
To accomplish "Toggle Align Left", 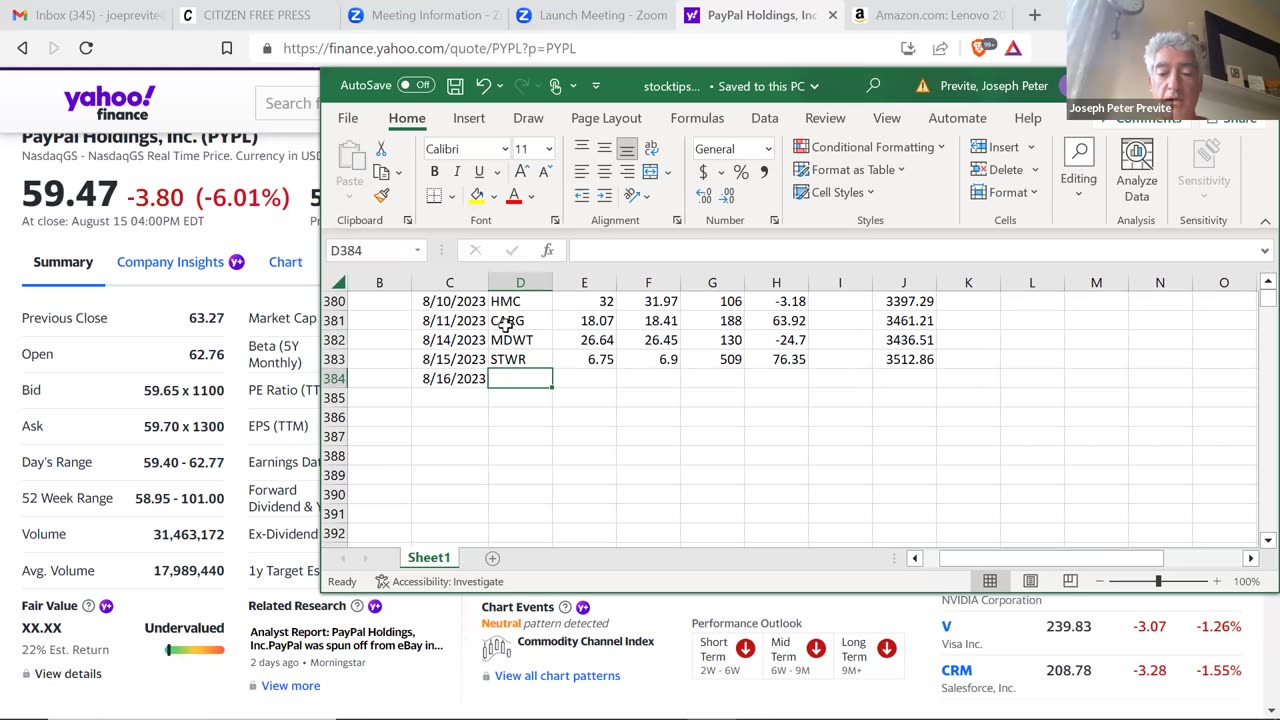I will [582, 172].
